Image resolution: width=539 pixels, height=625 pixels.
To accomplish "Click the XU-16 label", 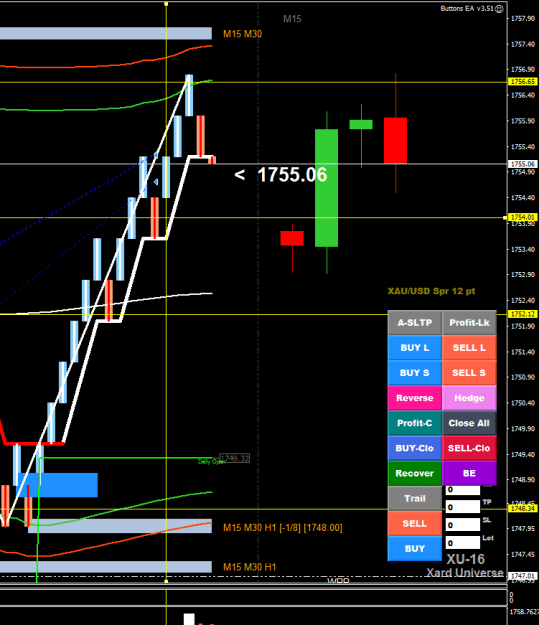I will pos(465,559).
